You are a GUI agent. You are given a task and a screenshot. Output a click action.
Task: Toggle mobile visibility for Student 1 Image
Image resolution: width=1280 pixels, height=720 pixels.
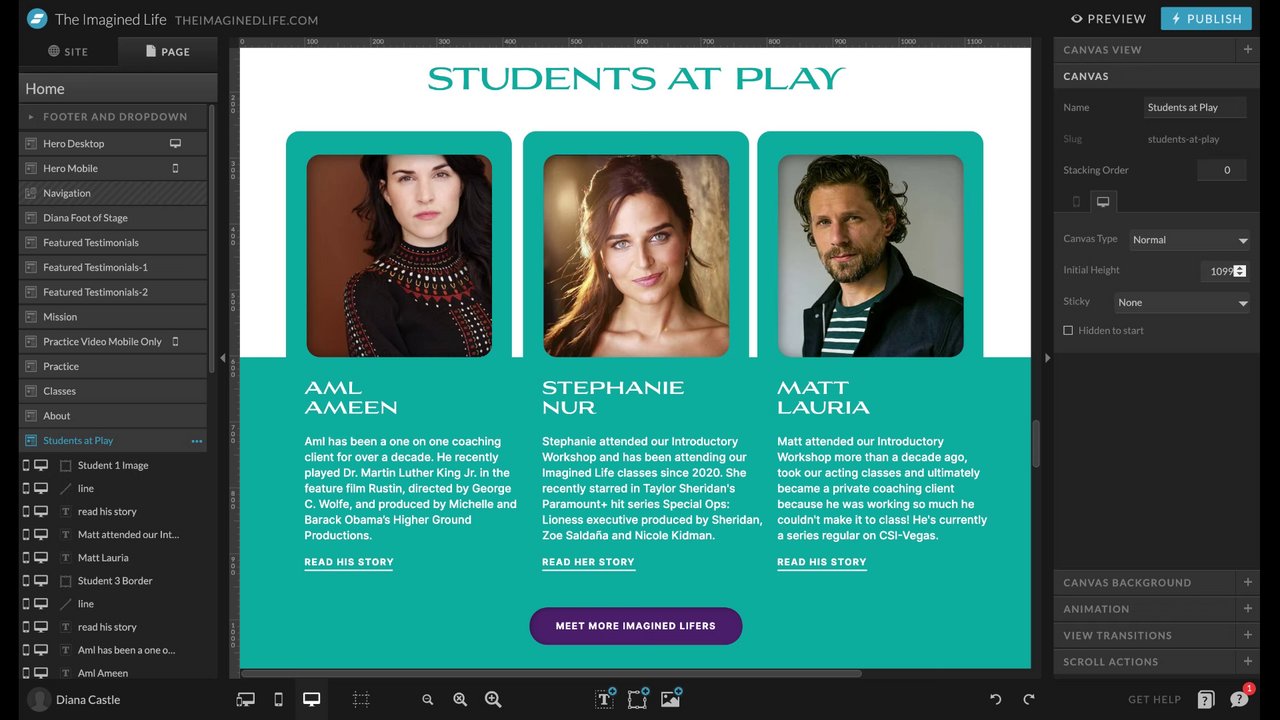(x=26, y=465)
